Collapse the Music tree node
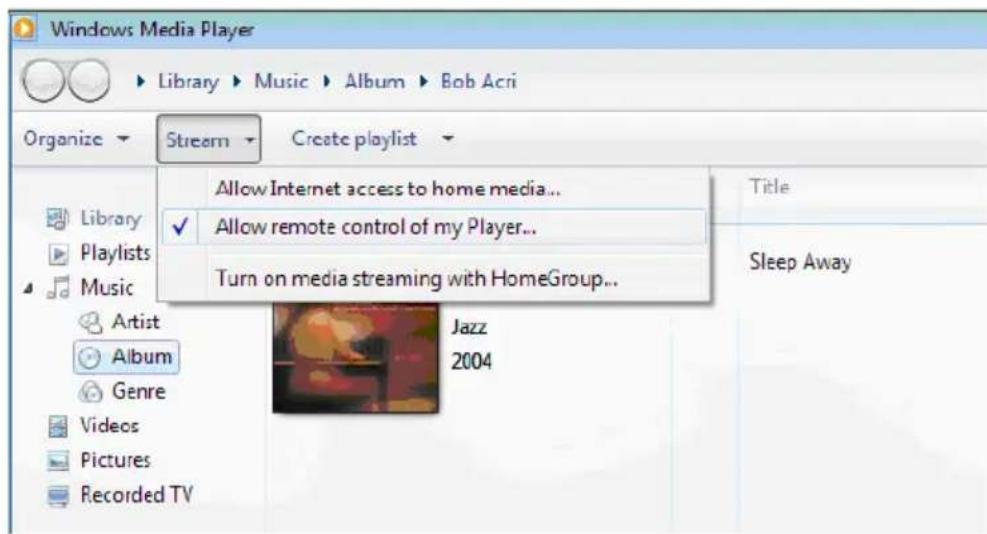Screen dimensions: 987x534 [28, 288]
